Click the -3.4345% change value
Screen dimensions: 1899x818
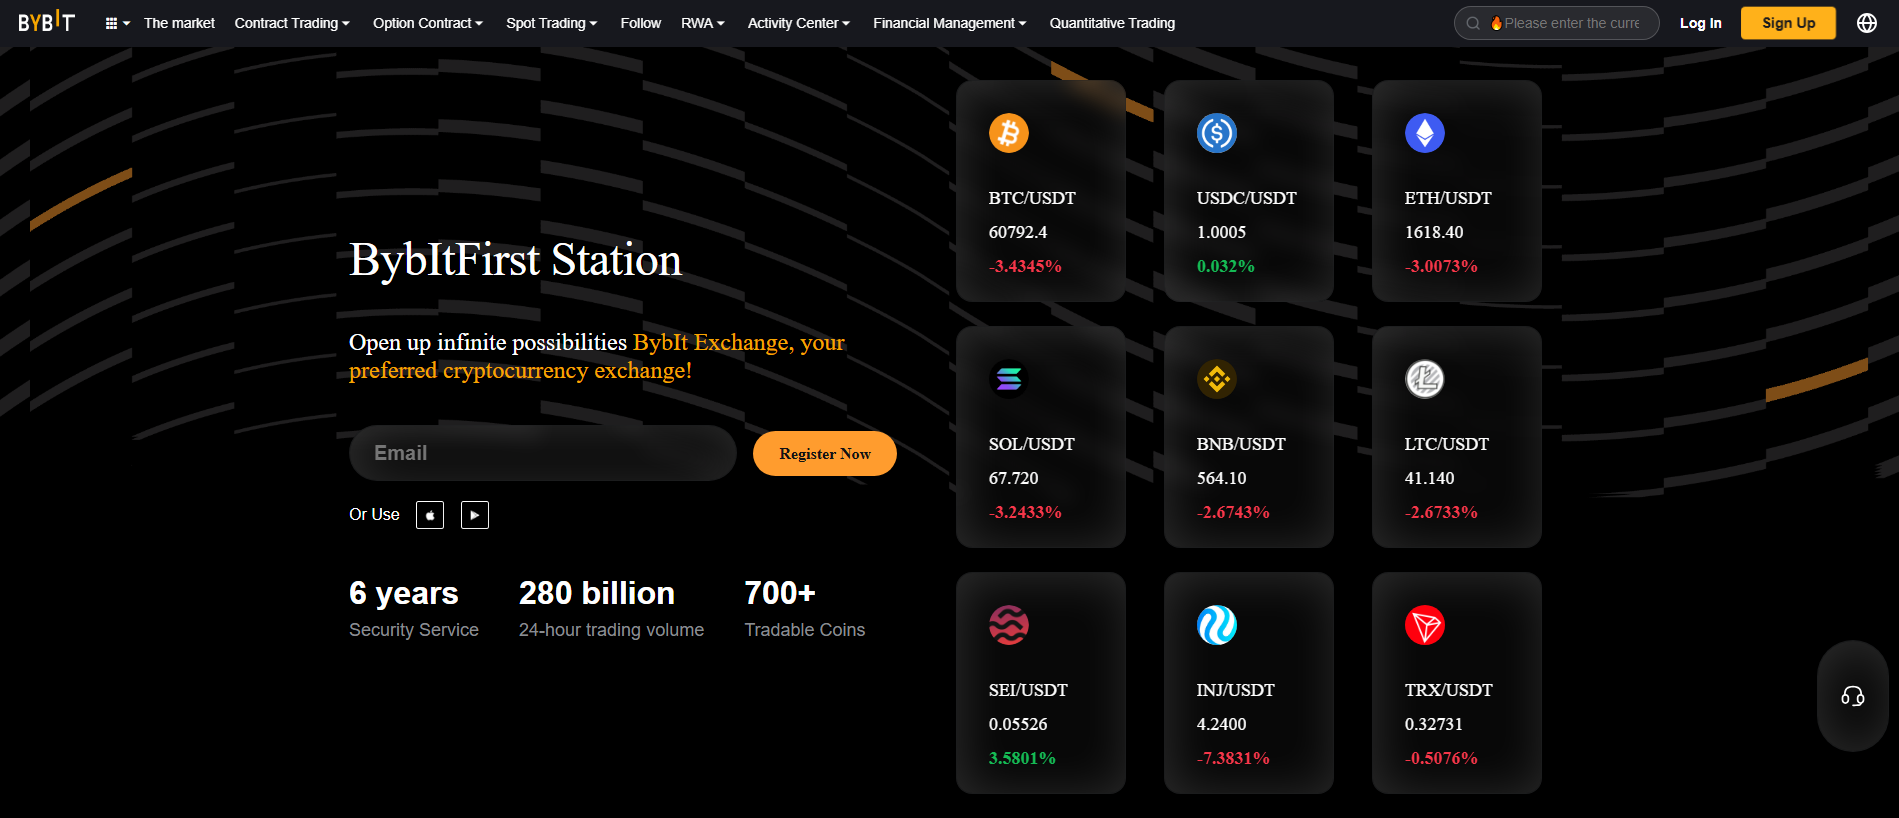(1025, 266)
